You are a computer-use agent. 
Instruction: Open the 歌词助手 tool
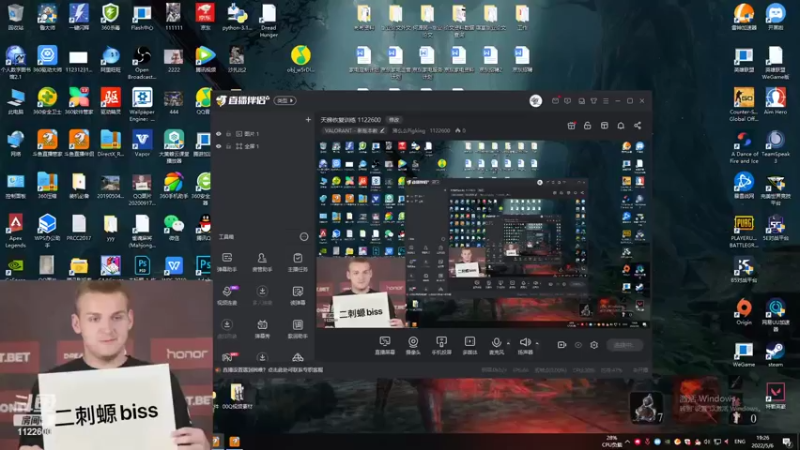297,329
